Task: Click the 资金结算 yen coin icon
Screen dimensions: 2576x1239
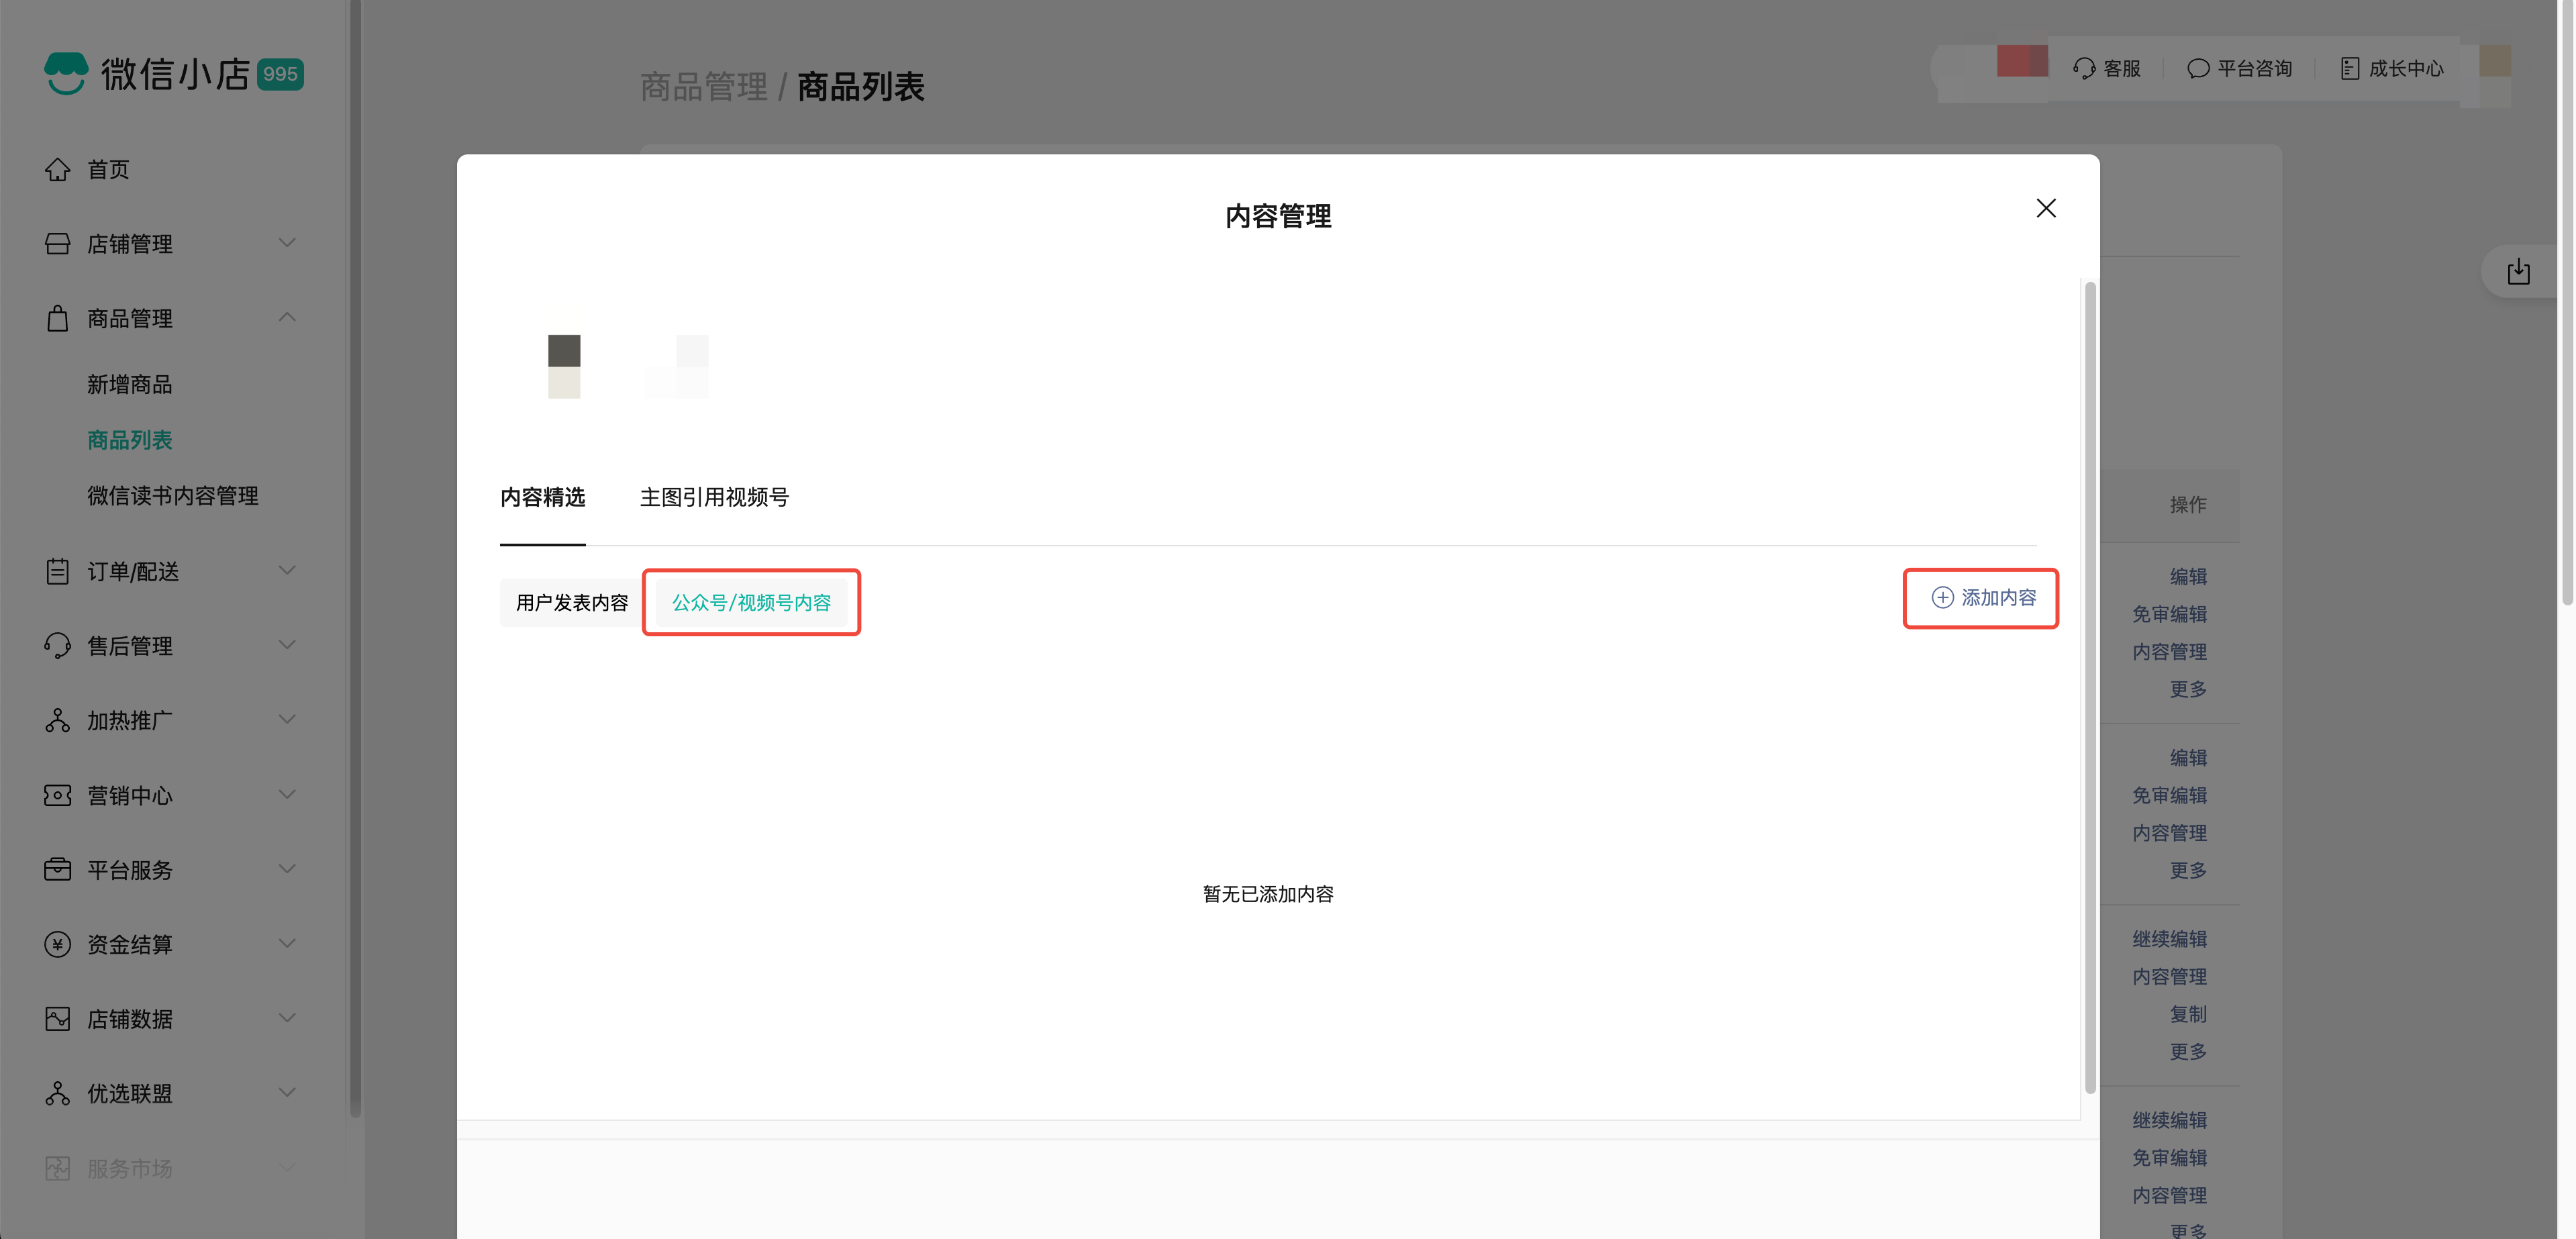Action: tap(57, 945)
